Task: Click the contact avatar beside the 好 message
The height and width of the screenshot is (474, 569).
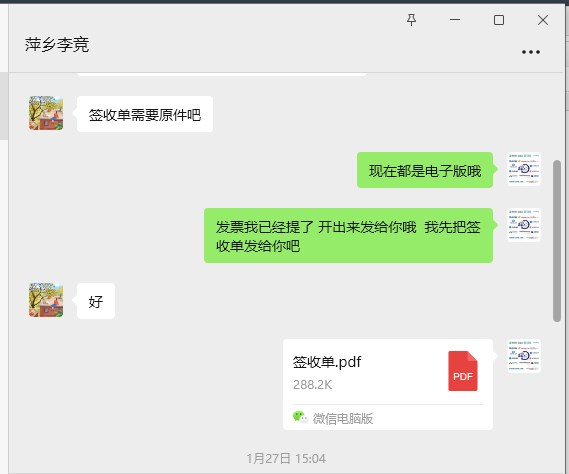Action: pyautogui.click(x=46, y=300)
